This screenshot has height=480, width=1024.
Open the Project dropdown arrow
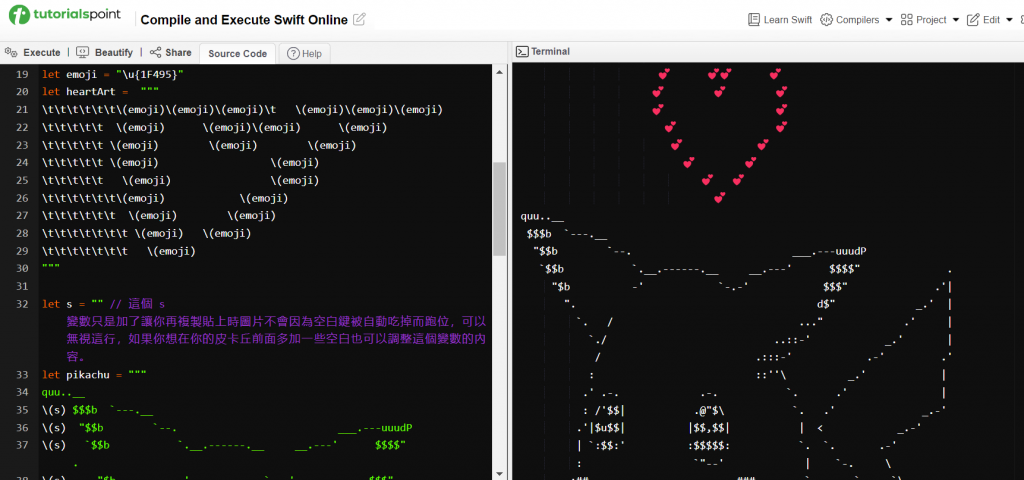pos(956,20)
